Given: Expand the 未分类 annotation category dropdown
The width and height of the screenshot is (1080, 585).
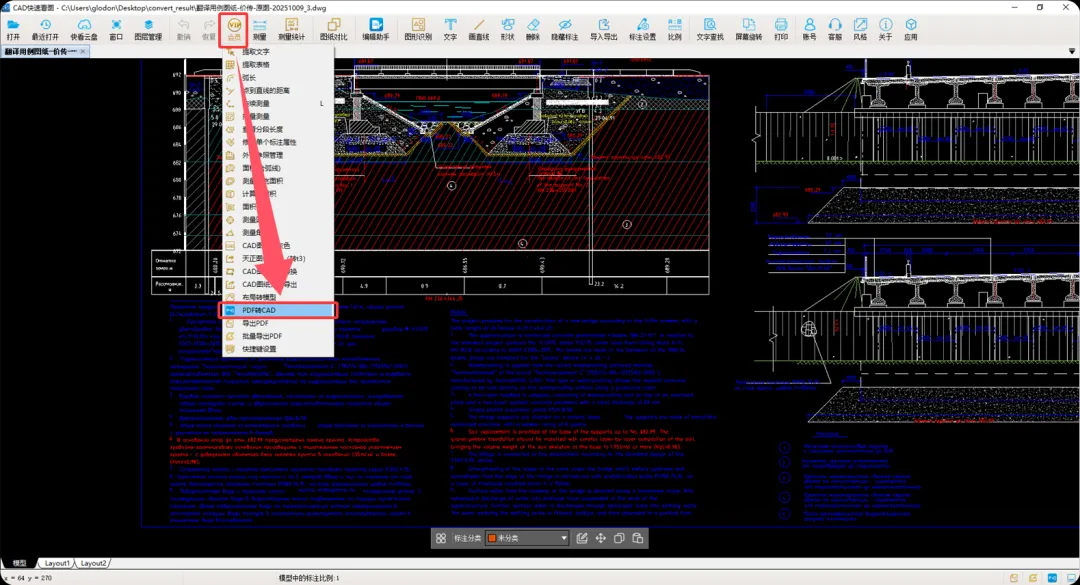Looking at the screenshot, I should 563,538.
